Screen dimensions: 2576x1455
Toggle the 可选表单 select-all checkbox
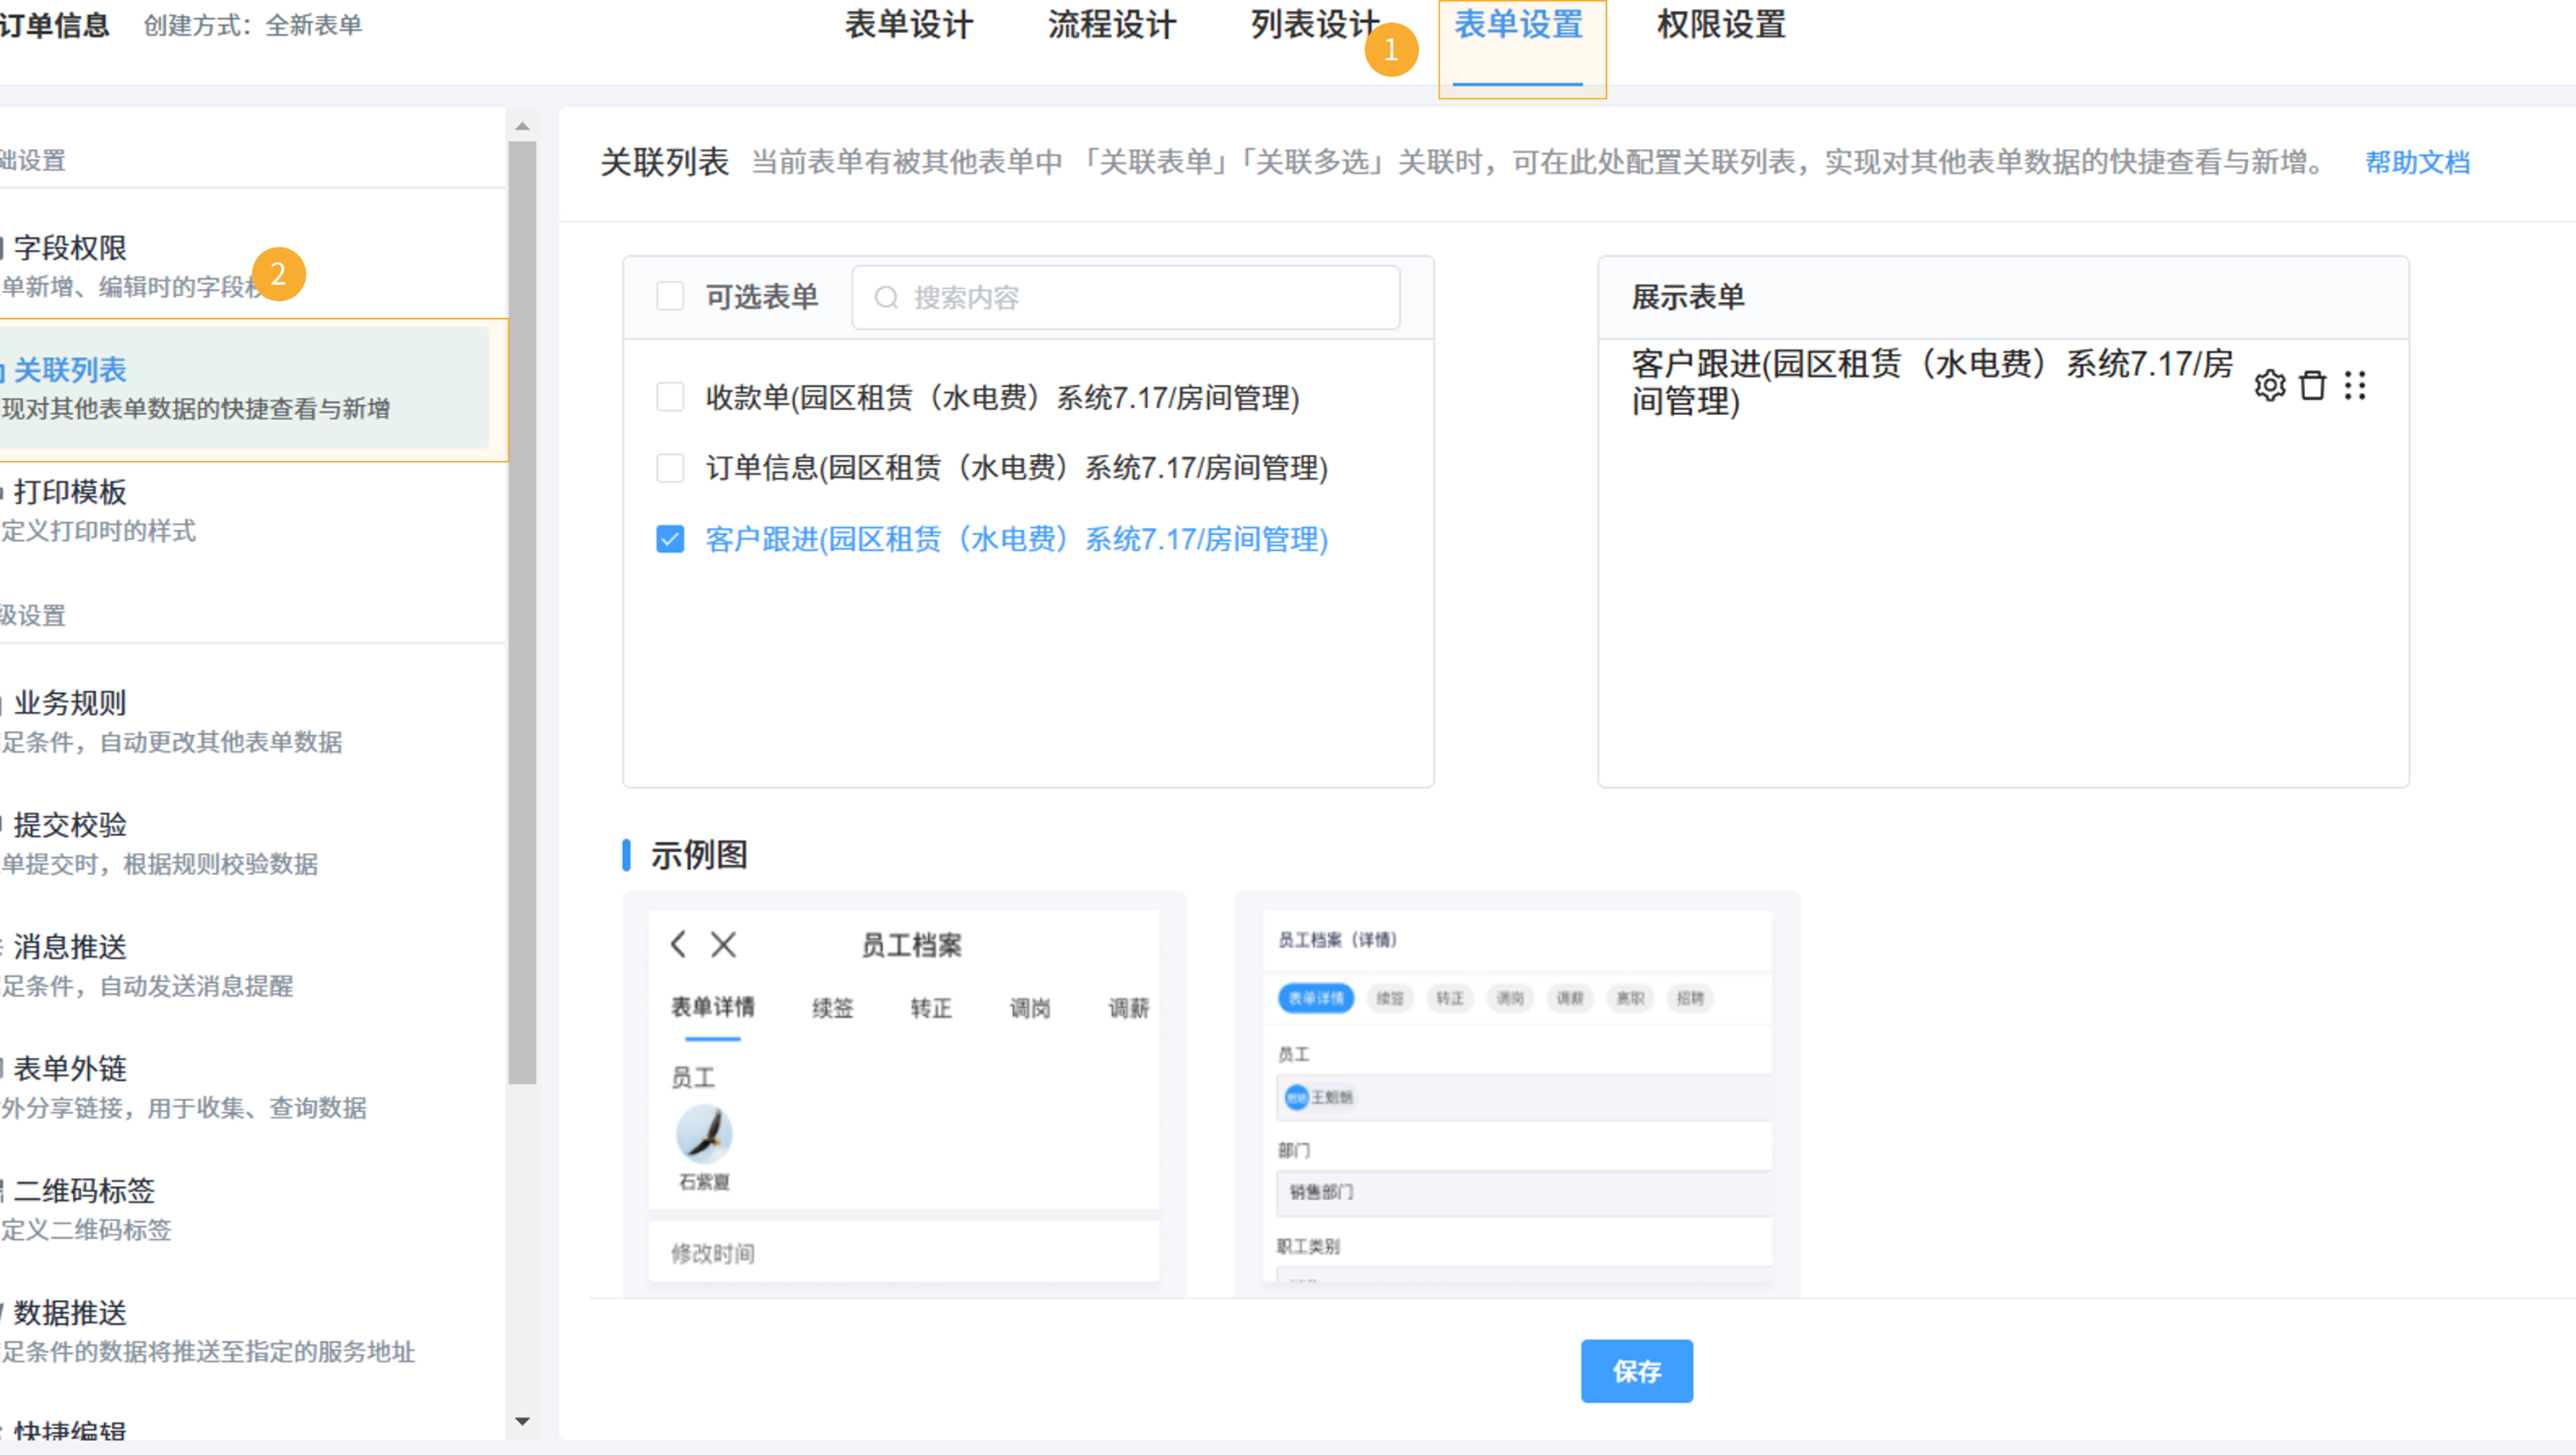[670, 296]
